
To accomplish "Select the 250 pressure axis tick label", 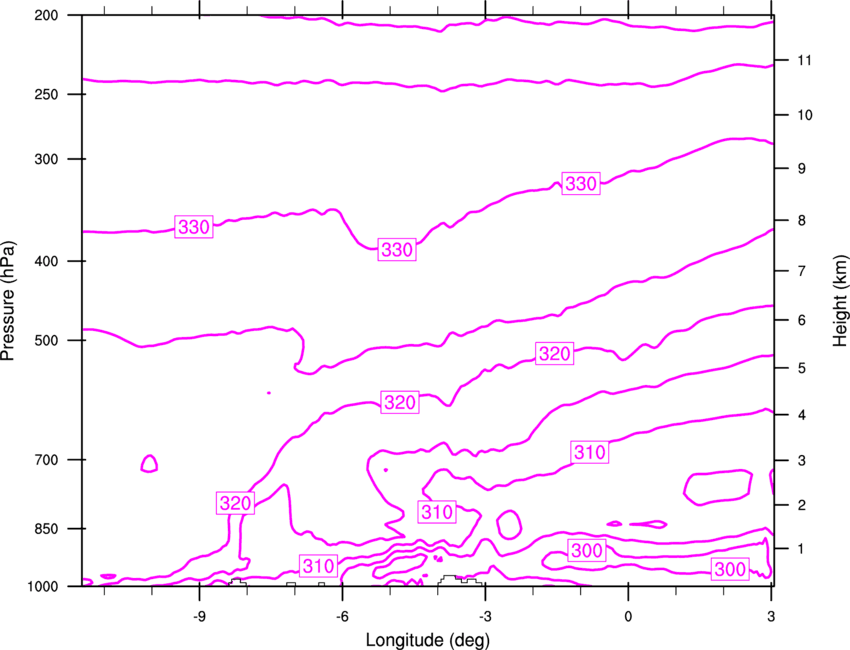I will 46,94.
